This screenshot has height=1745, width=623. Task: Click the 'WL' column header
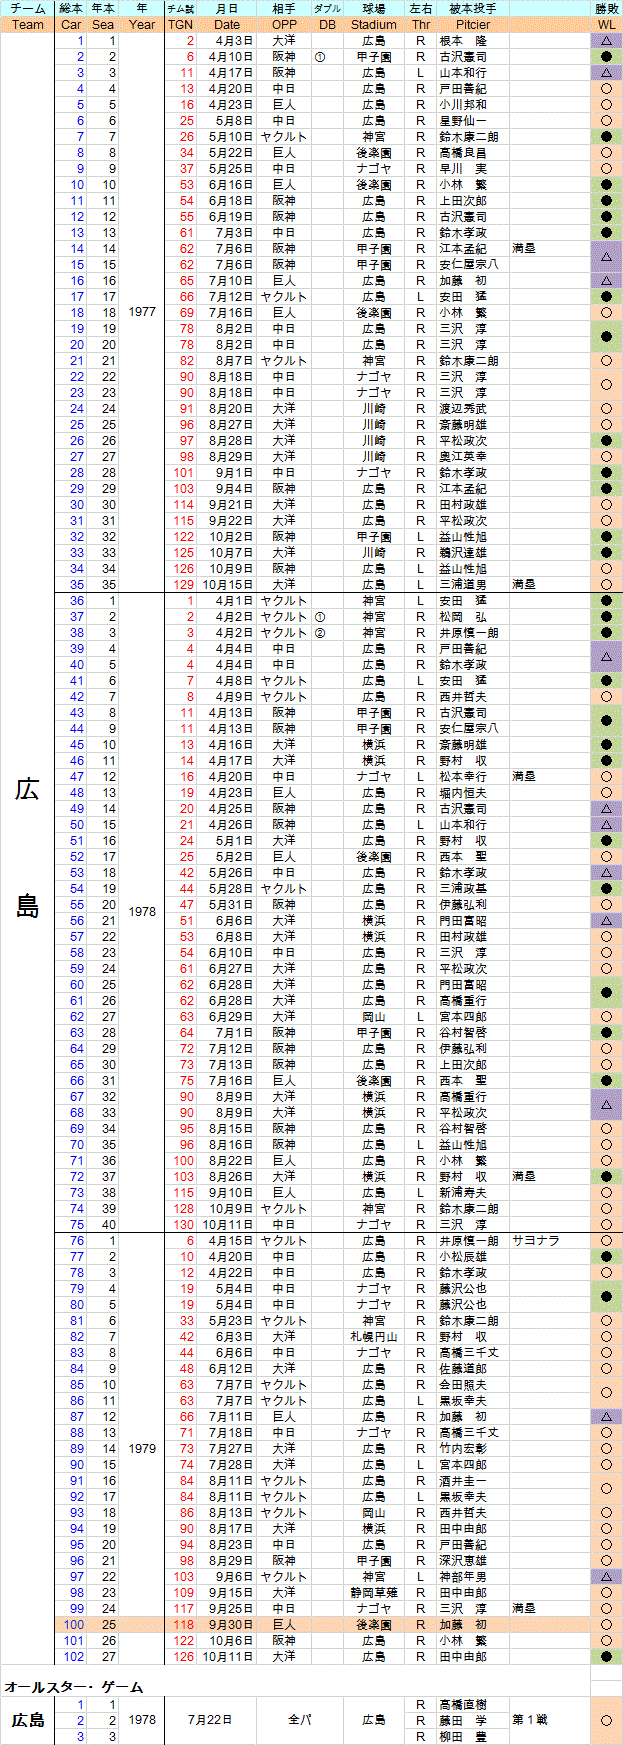pos(606,25)
